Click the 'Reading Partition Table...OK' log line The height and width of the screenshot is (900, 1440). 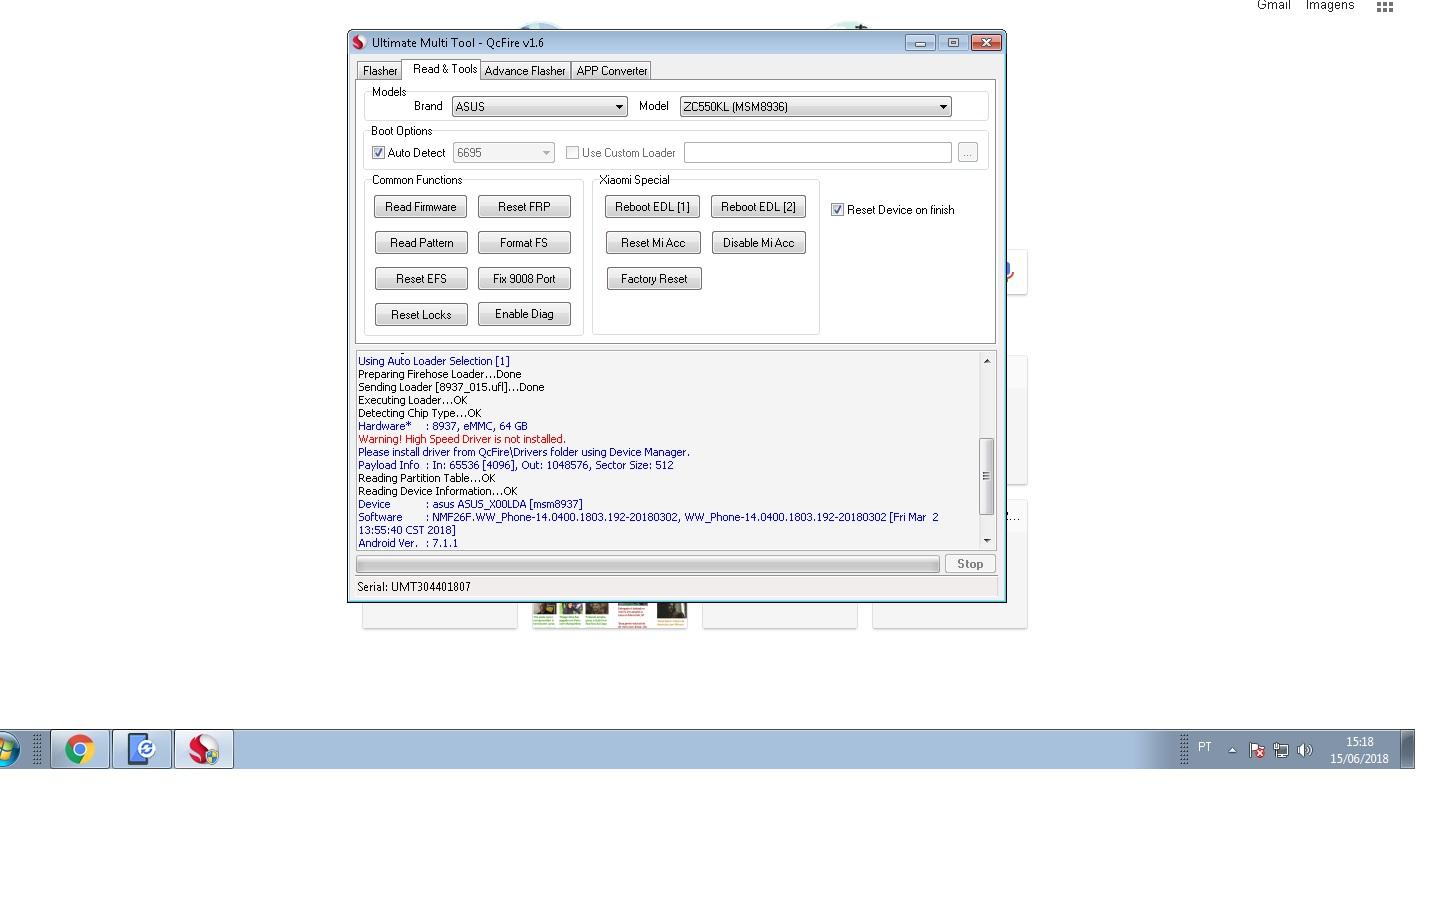(427, 478)
